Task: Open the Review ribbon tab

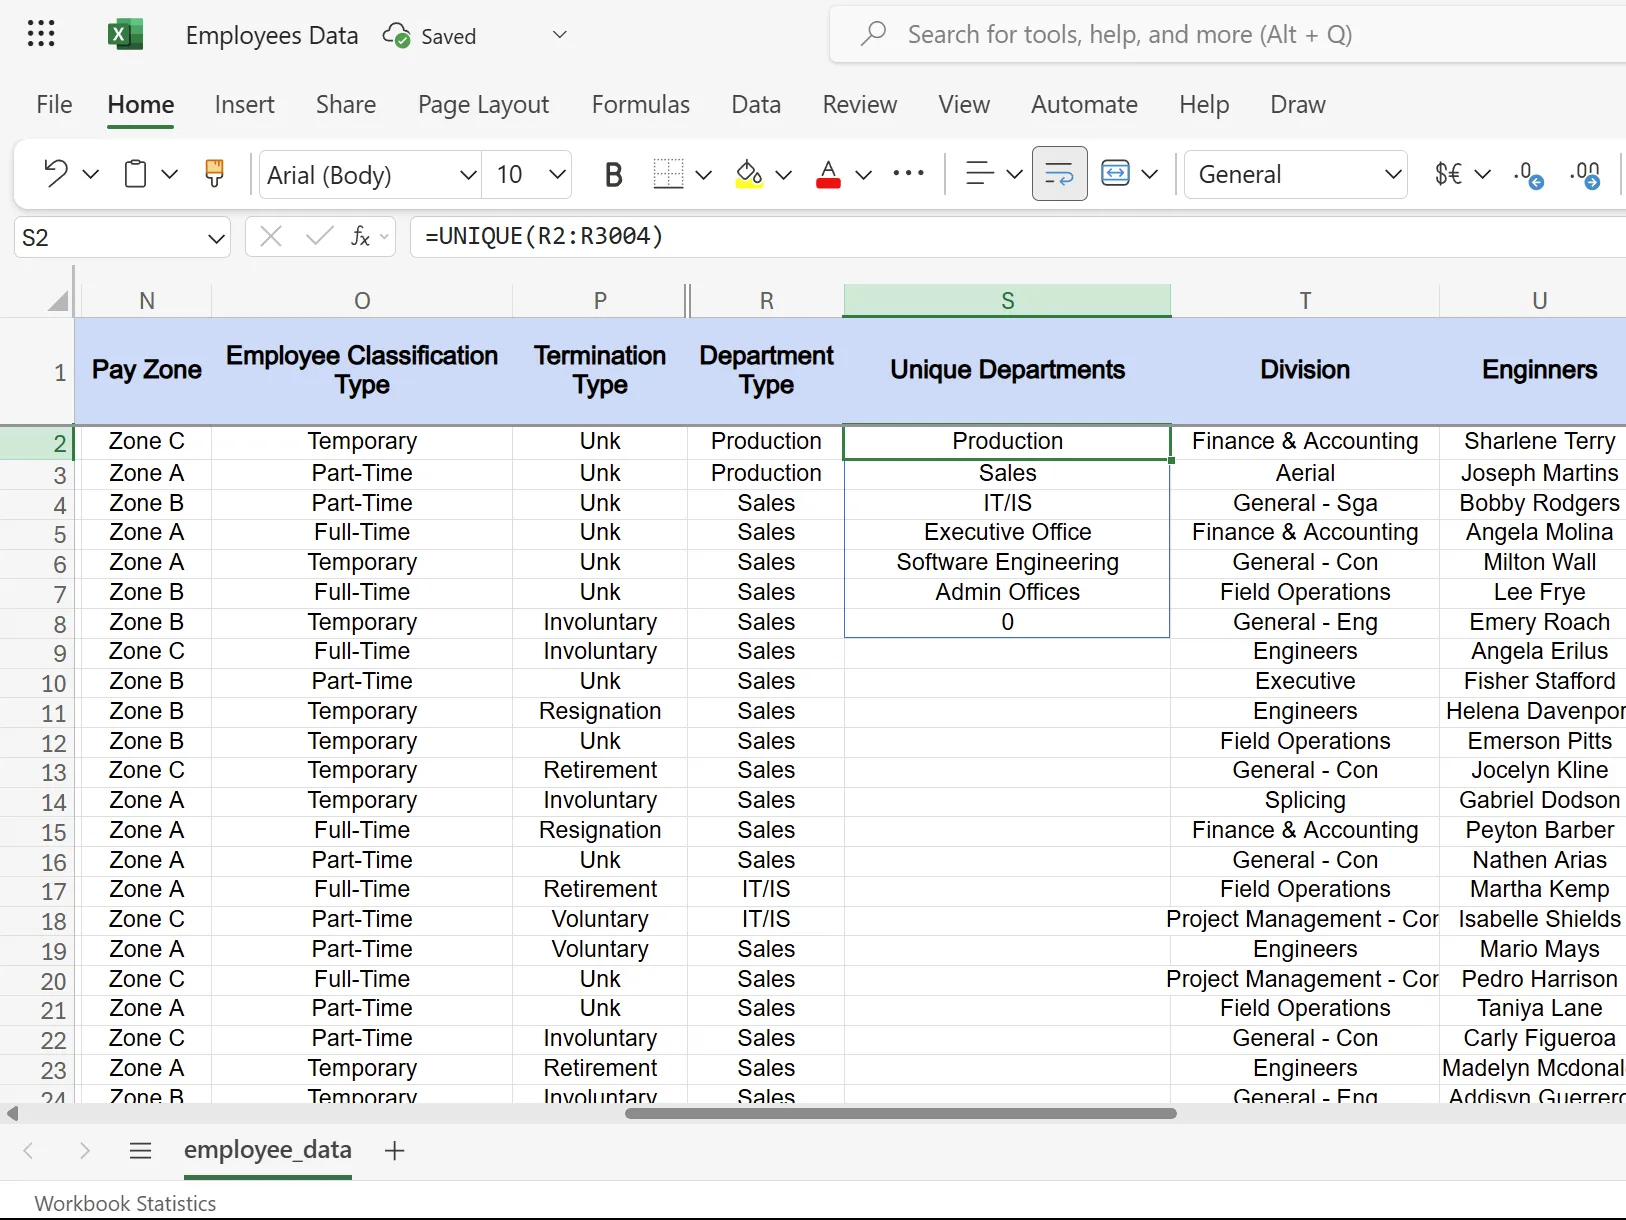Action: point(859,104)
